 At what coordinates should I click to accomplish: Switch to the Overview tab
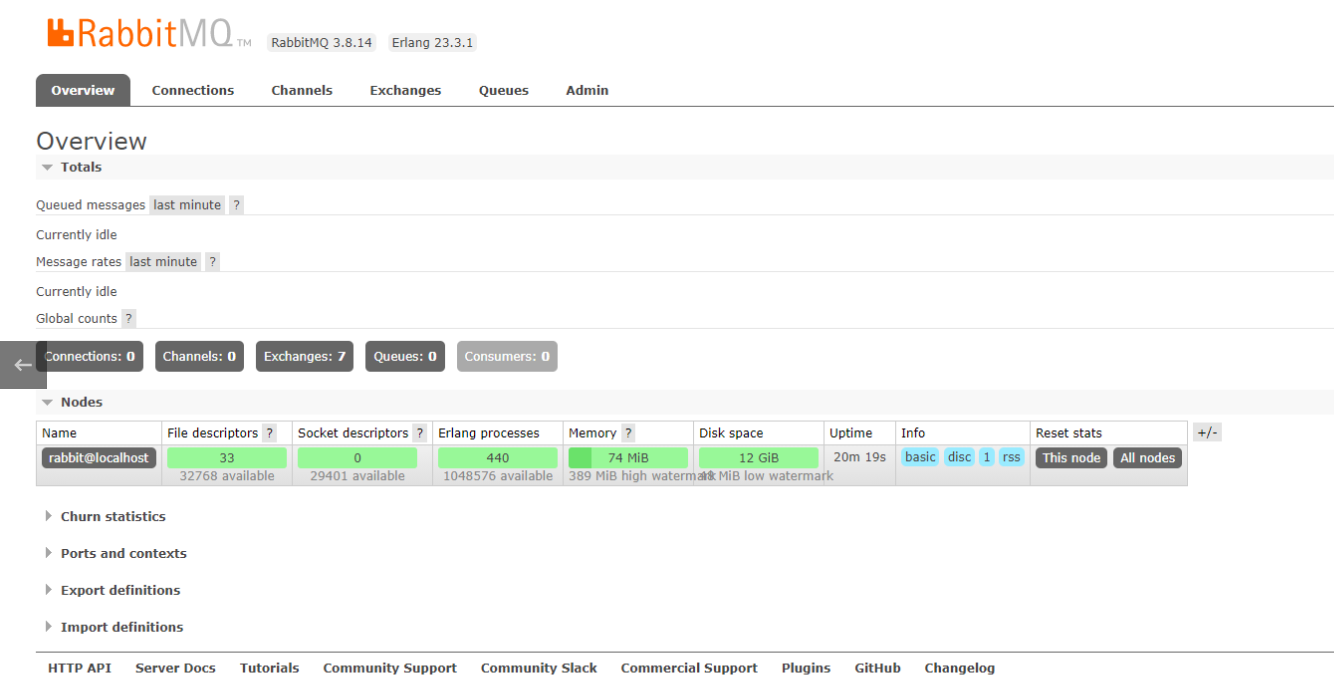[x=83, y=90]
